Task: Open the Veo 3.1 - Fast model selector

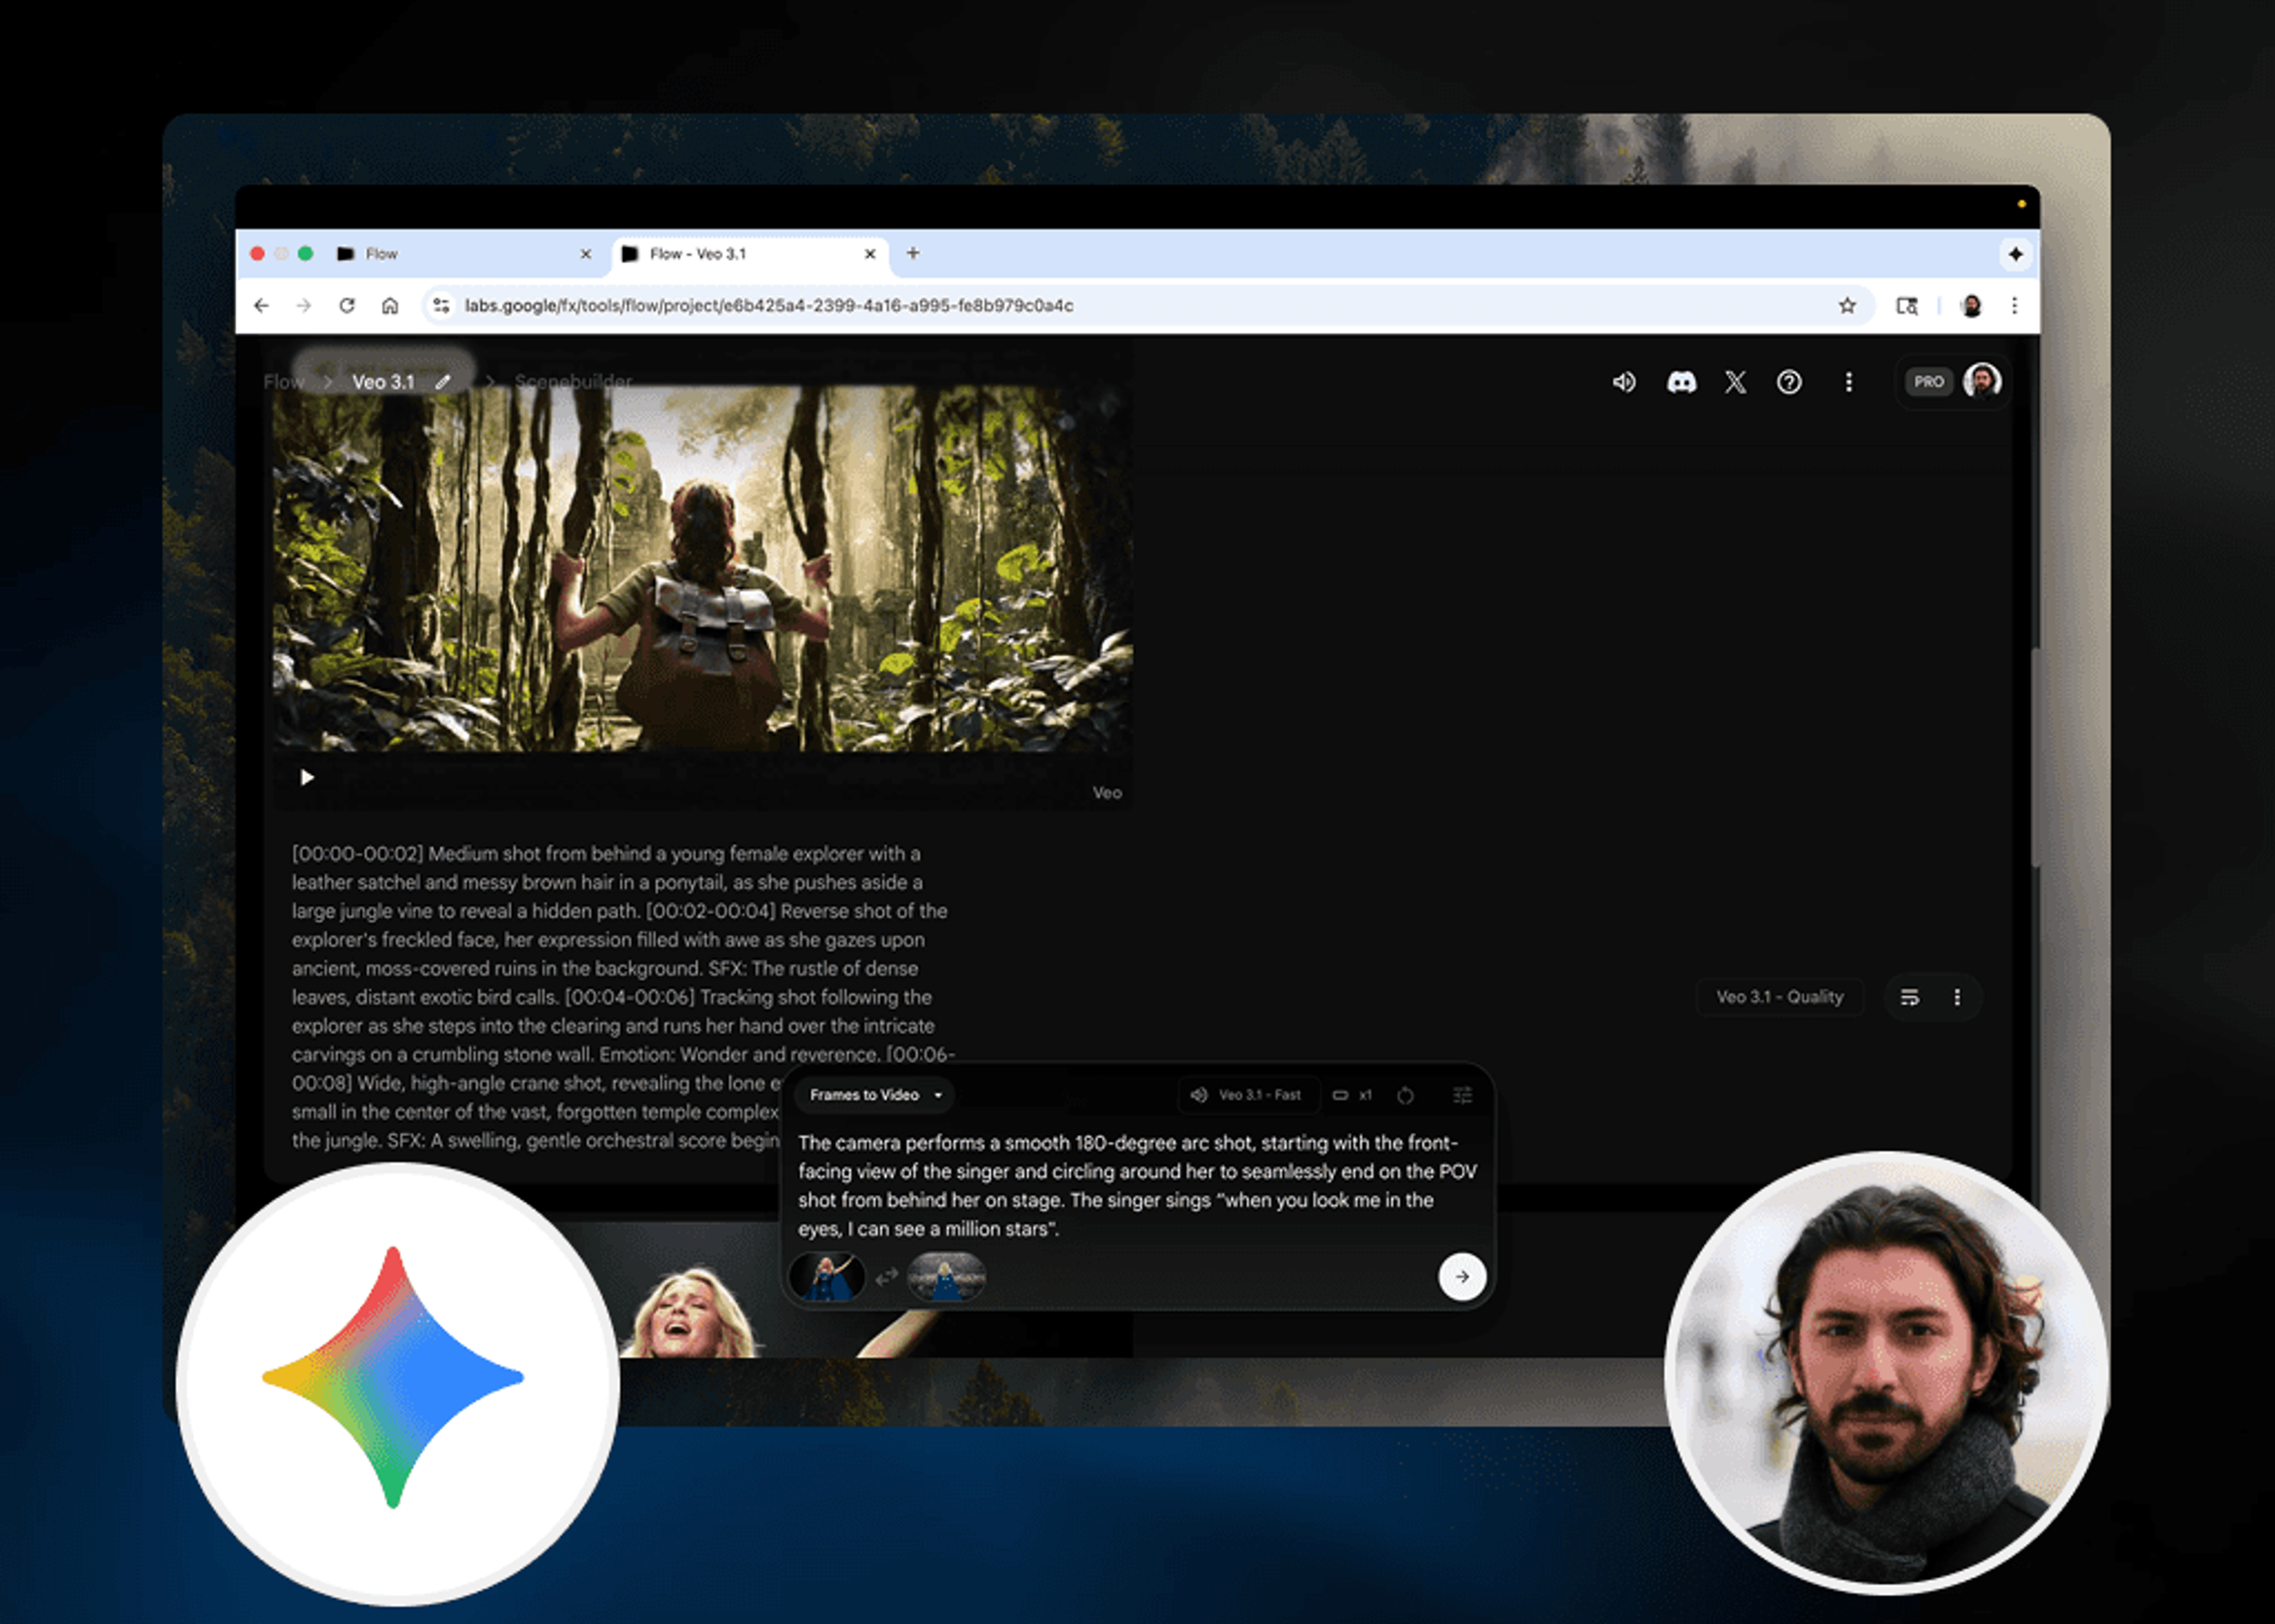Action: click(1248, 1095)
